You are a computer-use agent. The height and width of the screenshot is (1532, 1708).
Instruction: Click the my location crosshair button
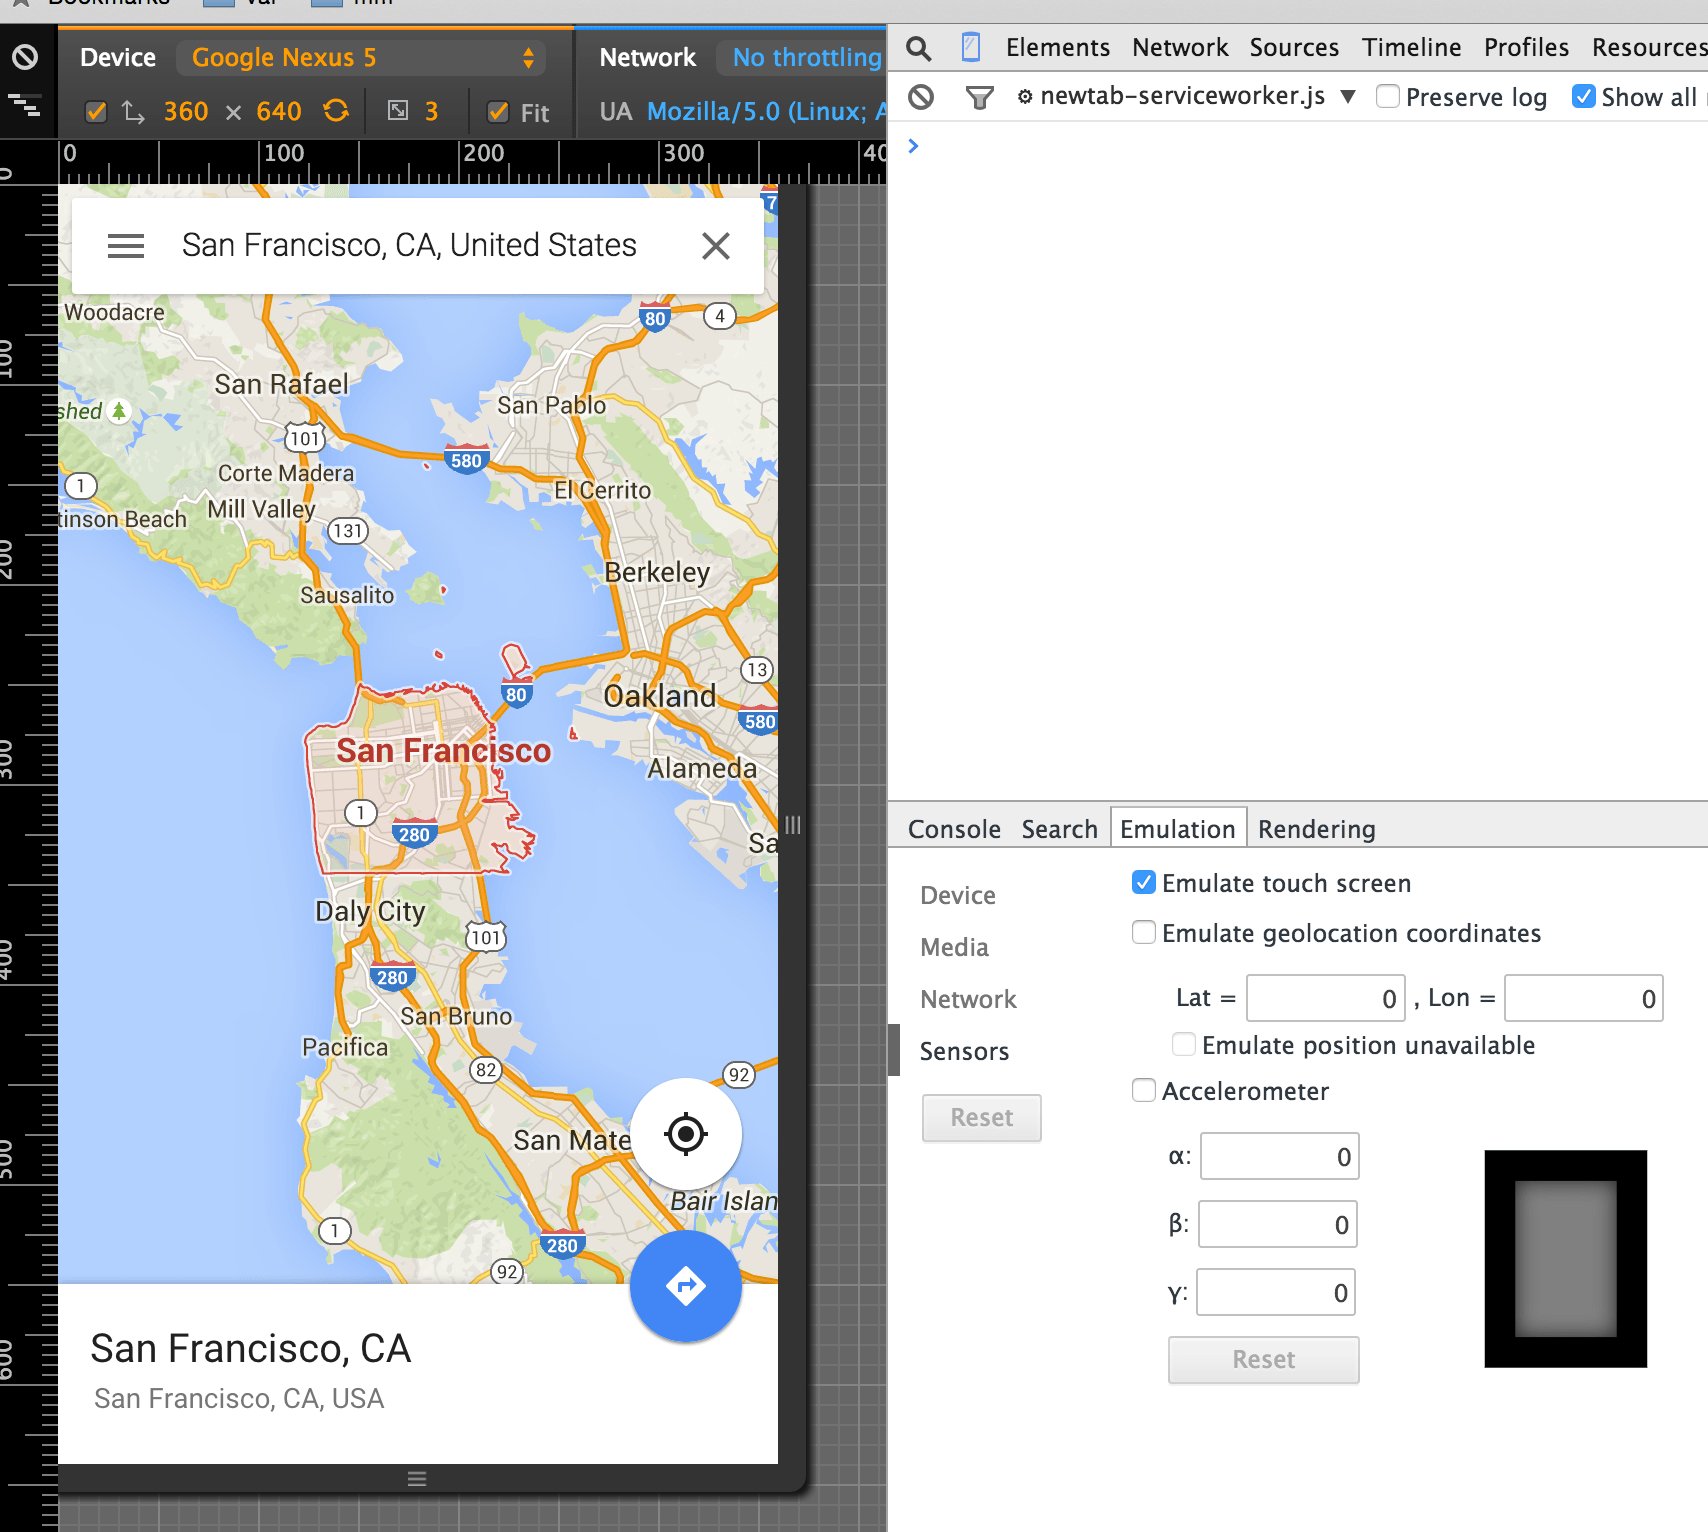point(686,1134)
